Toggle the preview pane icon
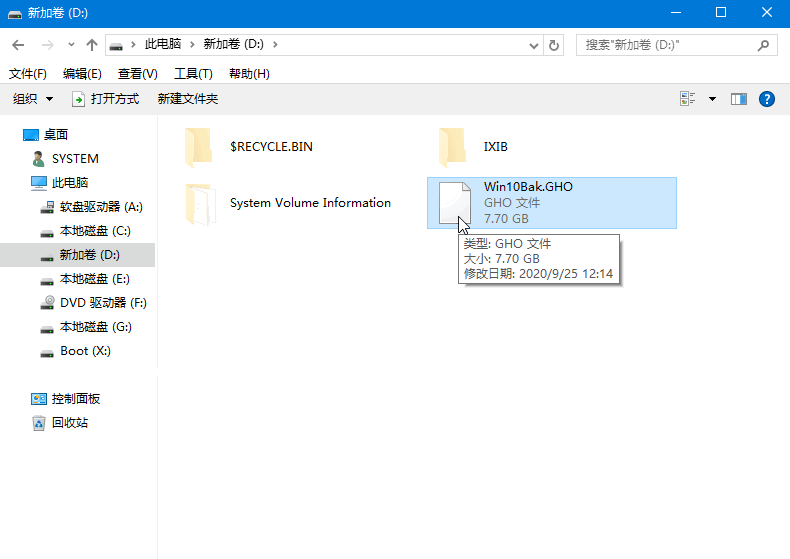Viewport: 790px width, 559px height. (739, 99)
